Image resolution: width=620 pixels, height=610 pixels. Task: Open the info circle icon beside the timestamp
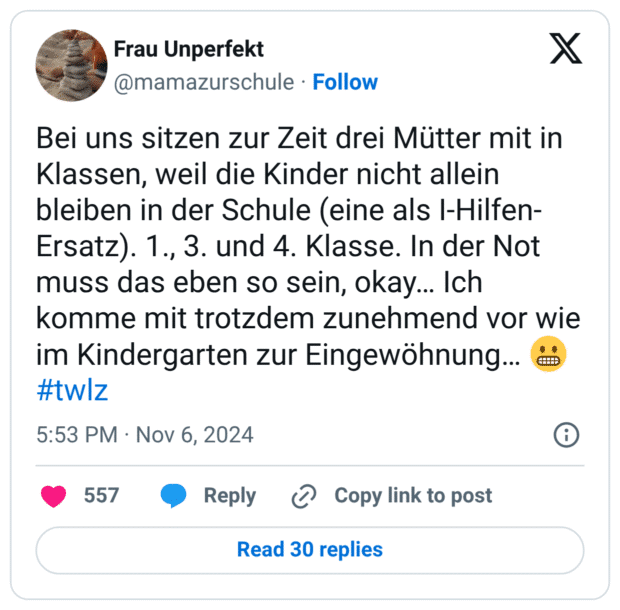coord(566,435)
